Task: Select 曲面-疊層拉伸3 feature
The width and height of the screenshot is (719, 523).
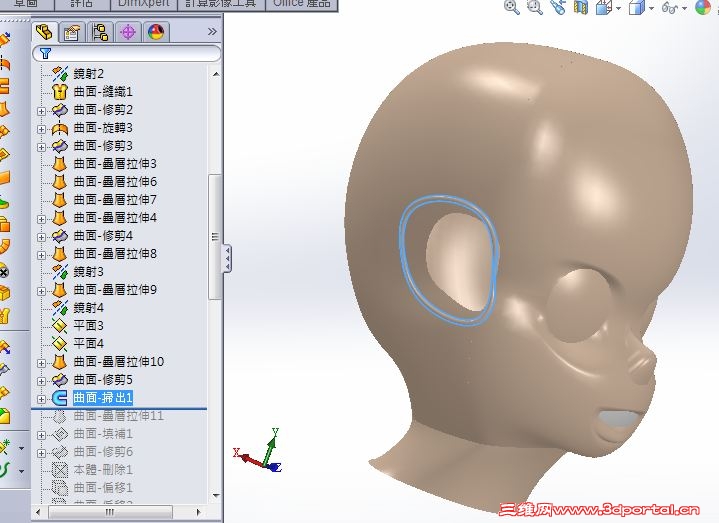Action: tap(115, 164)
